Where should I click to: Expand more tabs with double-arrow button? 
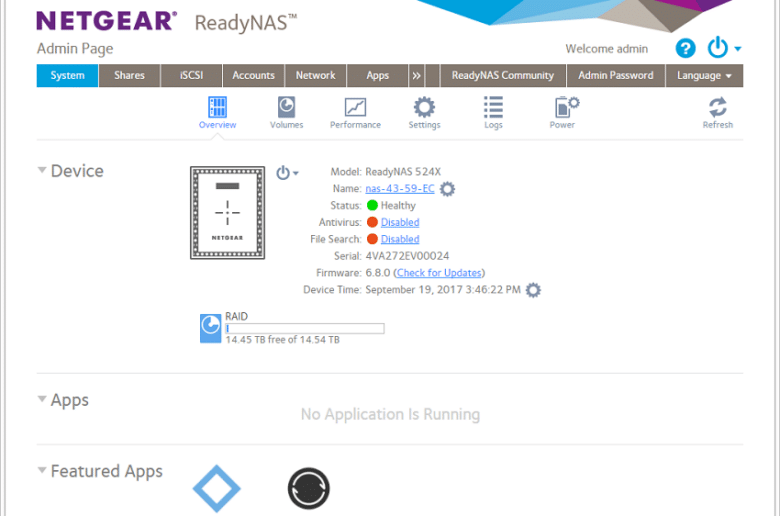click(x=416, y=76)
